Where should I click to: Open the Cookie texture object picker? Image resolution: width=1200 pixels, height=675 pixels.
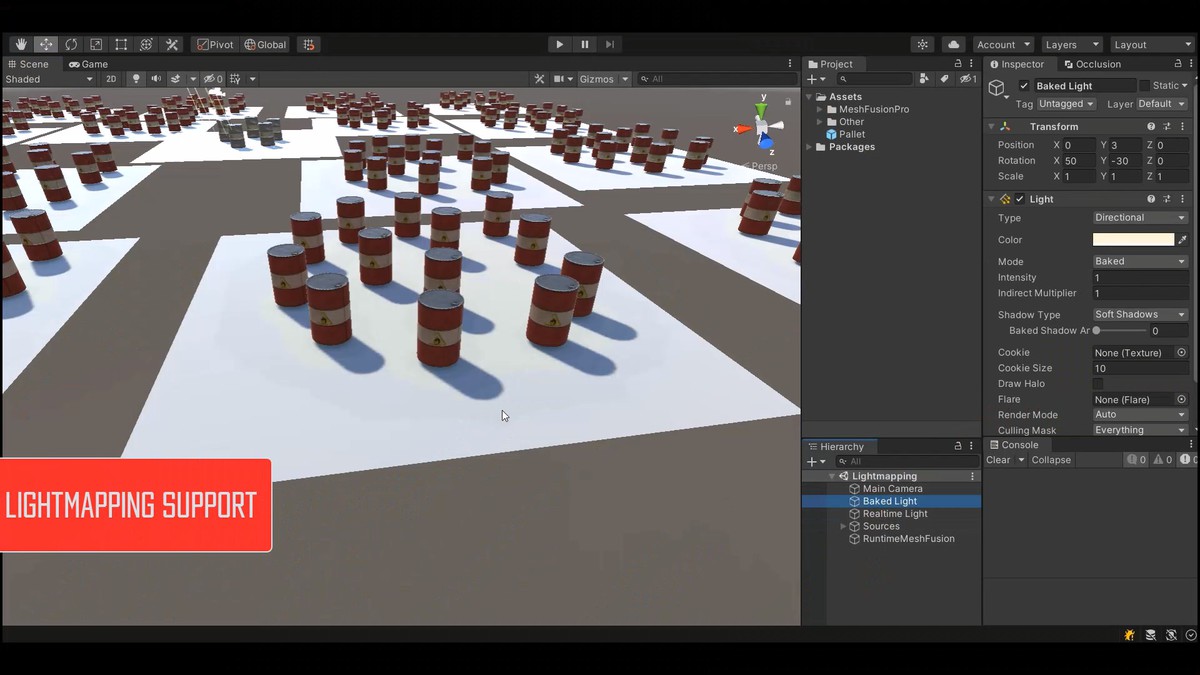1181,353
